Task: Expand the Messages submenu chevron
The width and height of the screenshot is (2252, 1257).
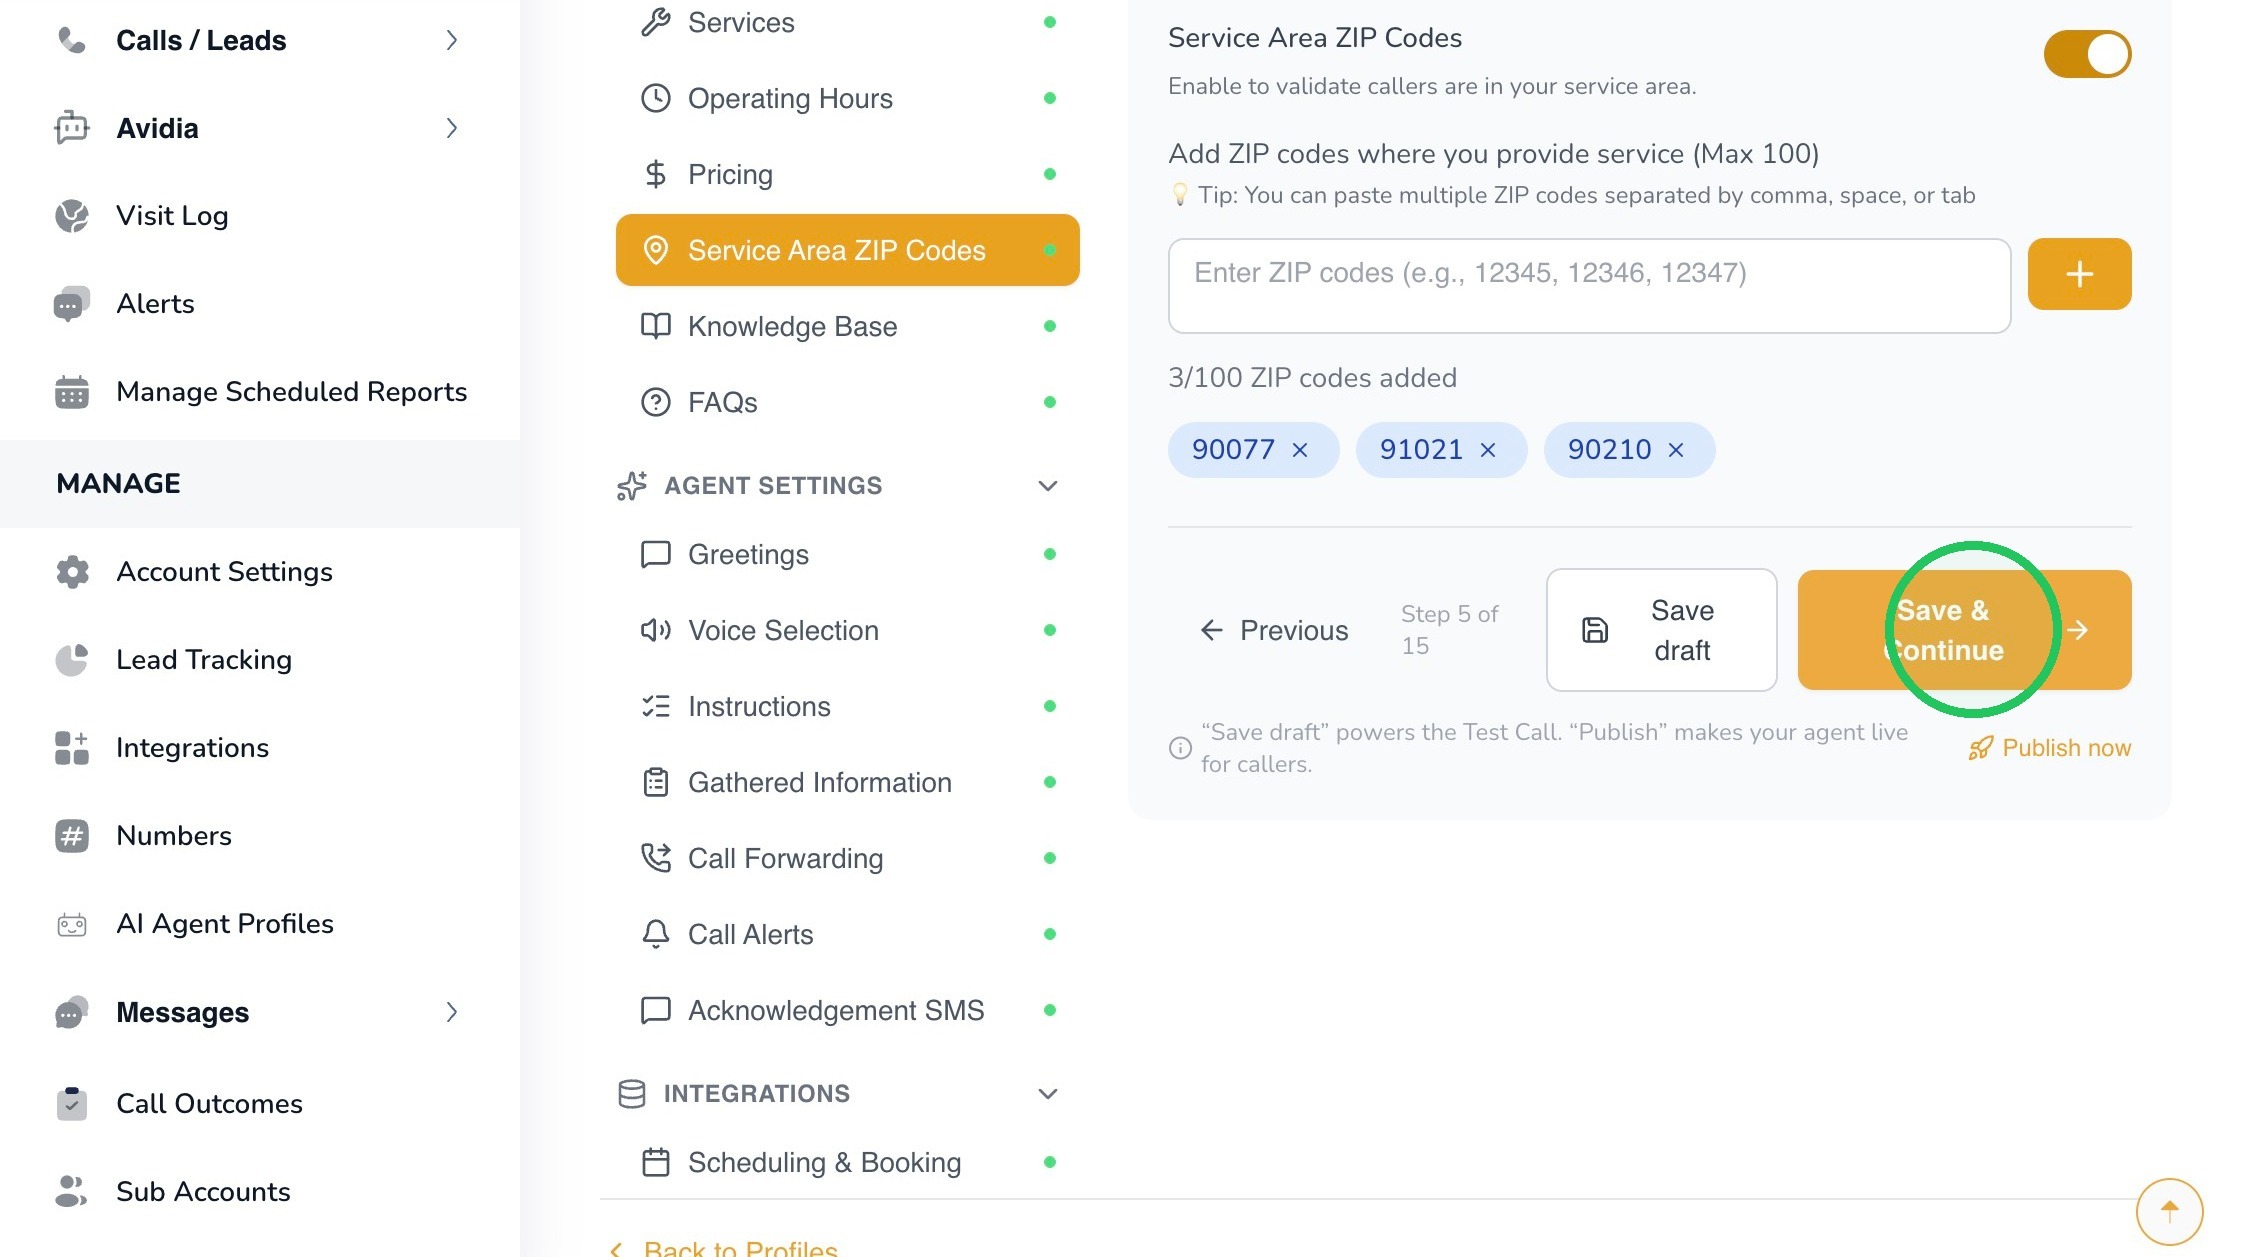Action: [x=451, y=1012]
